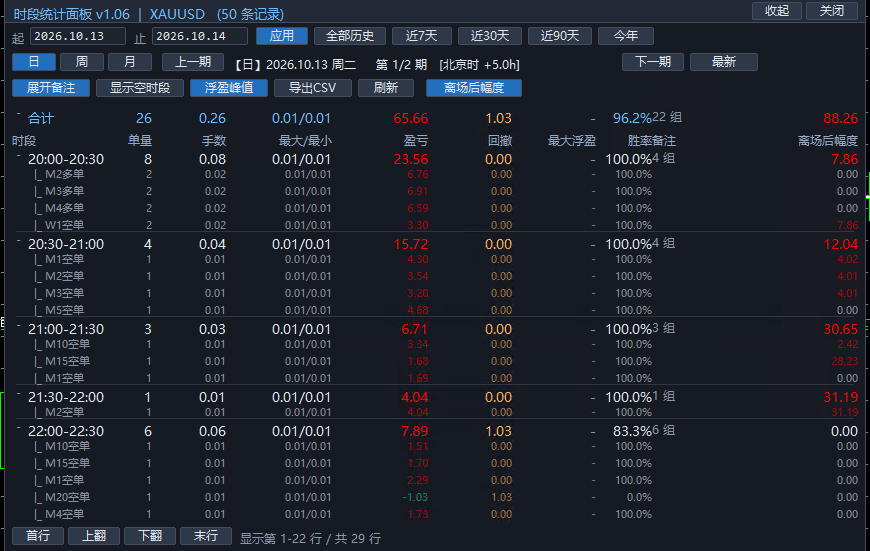Image resolution: width=870 pixels, height=551 pixels.
Task: Switch to the 日 period tab
Action: click(34, 62)
